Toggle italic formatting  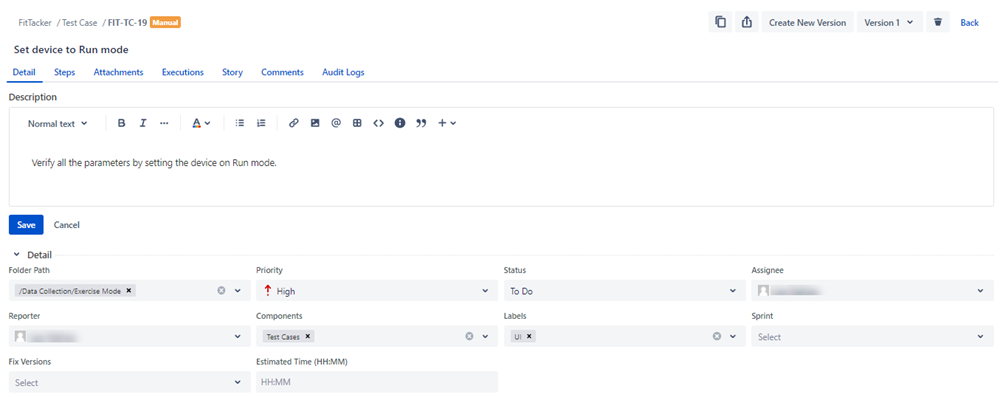(143, 123)
